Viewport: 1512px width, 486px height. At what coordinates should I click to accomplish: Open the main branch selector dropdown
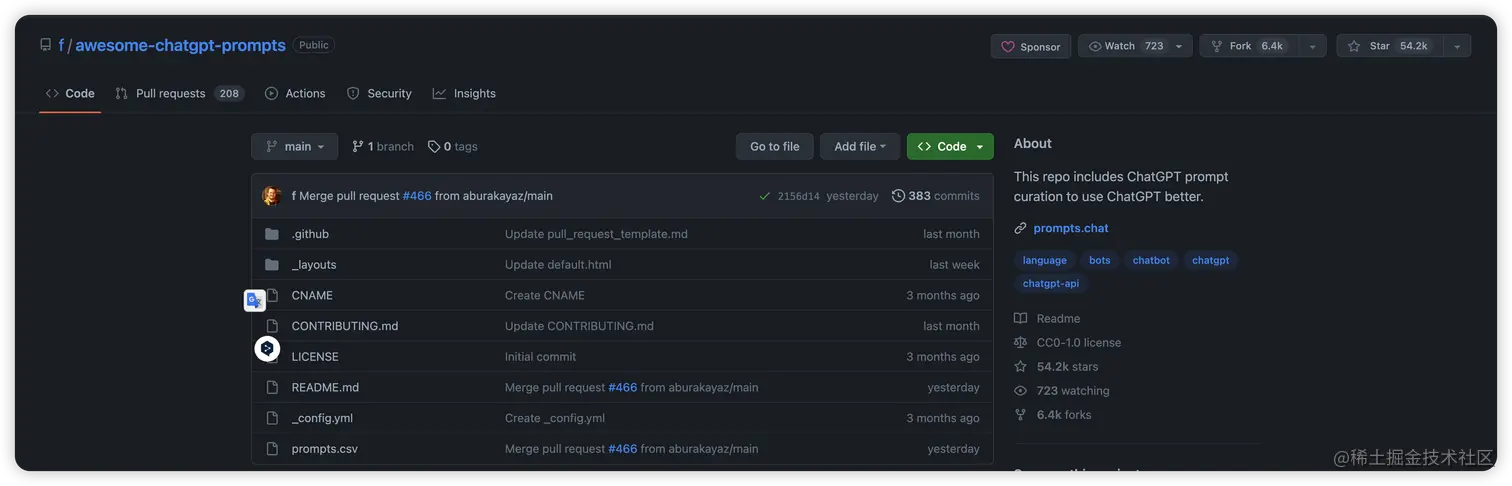tap(295, 146)
